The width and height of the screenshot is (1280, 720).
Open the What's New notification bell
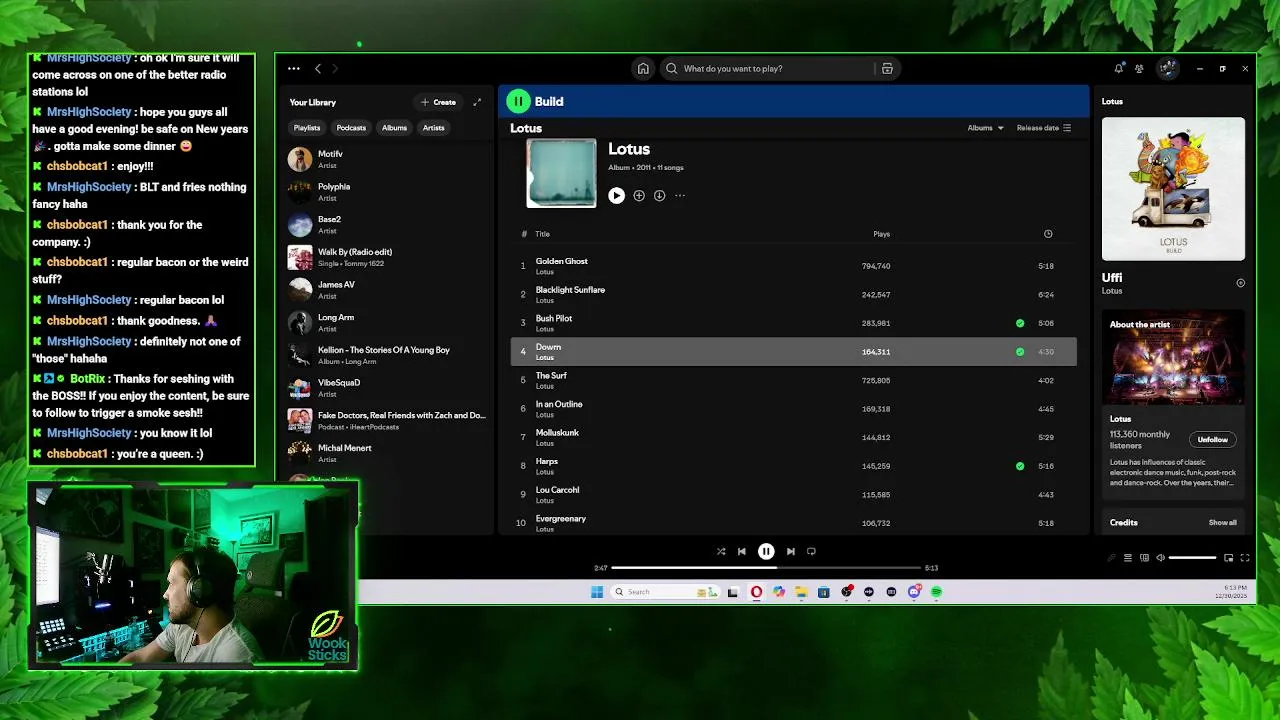pyautogui.click(x=1118, y=69)
